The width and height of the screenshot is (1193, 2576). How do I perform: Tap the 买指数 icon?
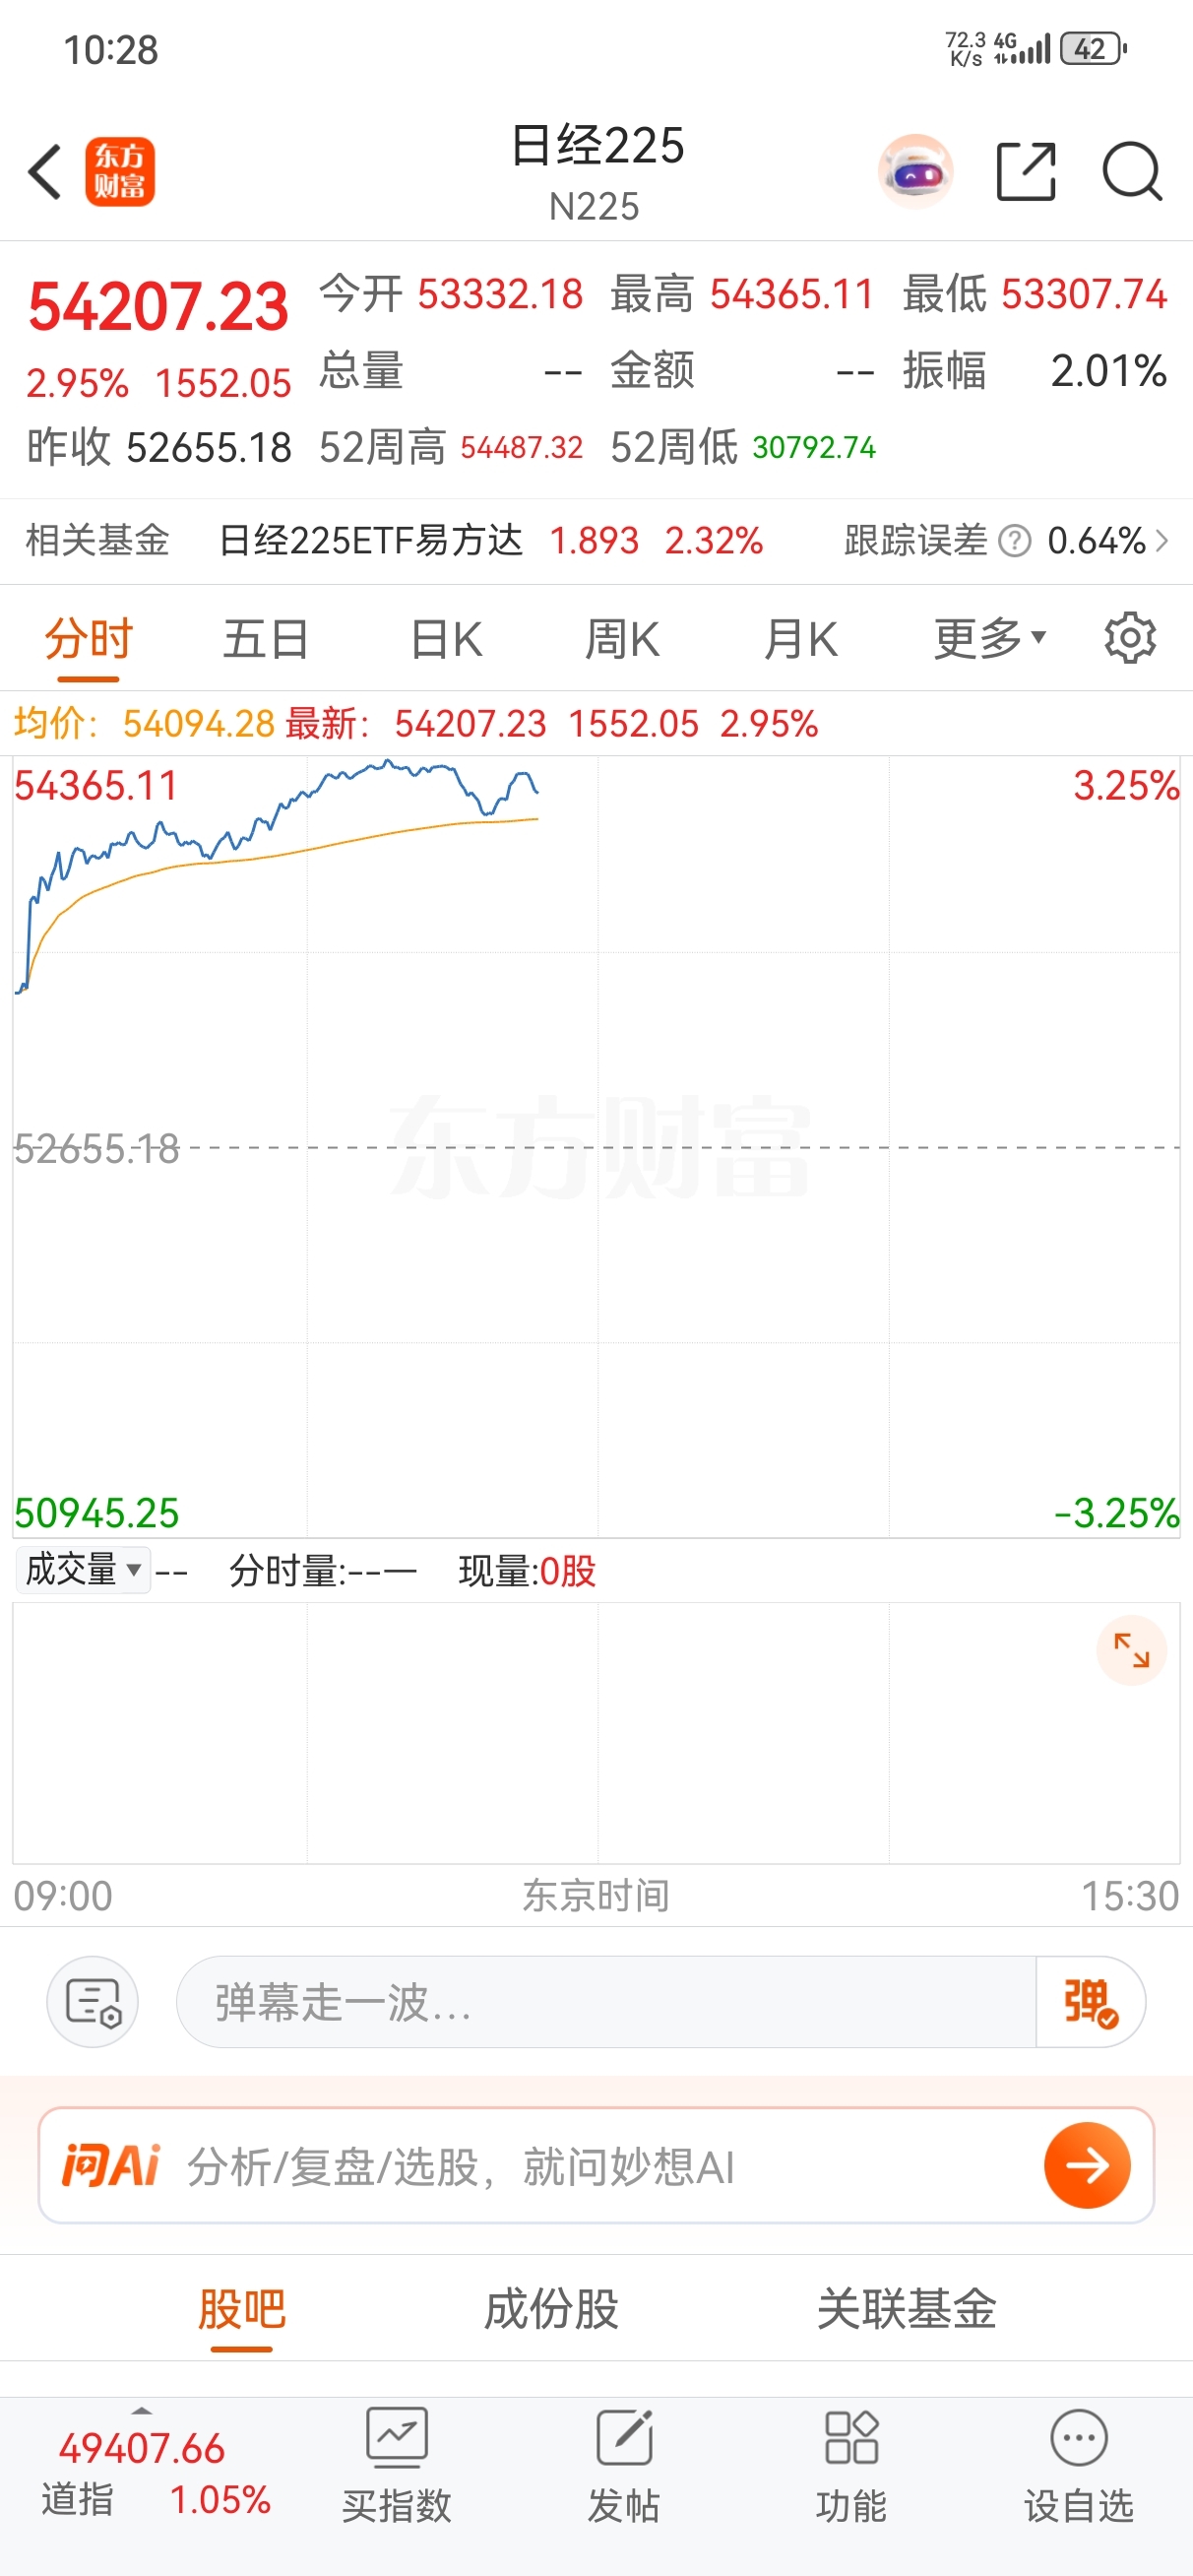tap(397, 2464)
